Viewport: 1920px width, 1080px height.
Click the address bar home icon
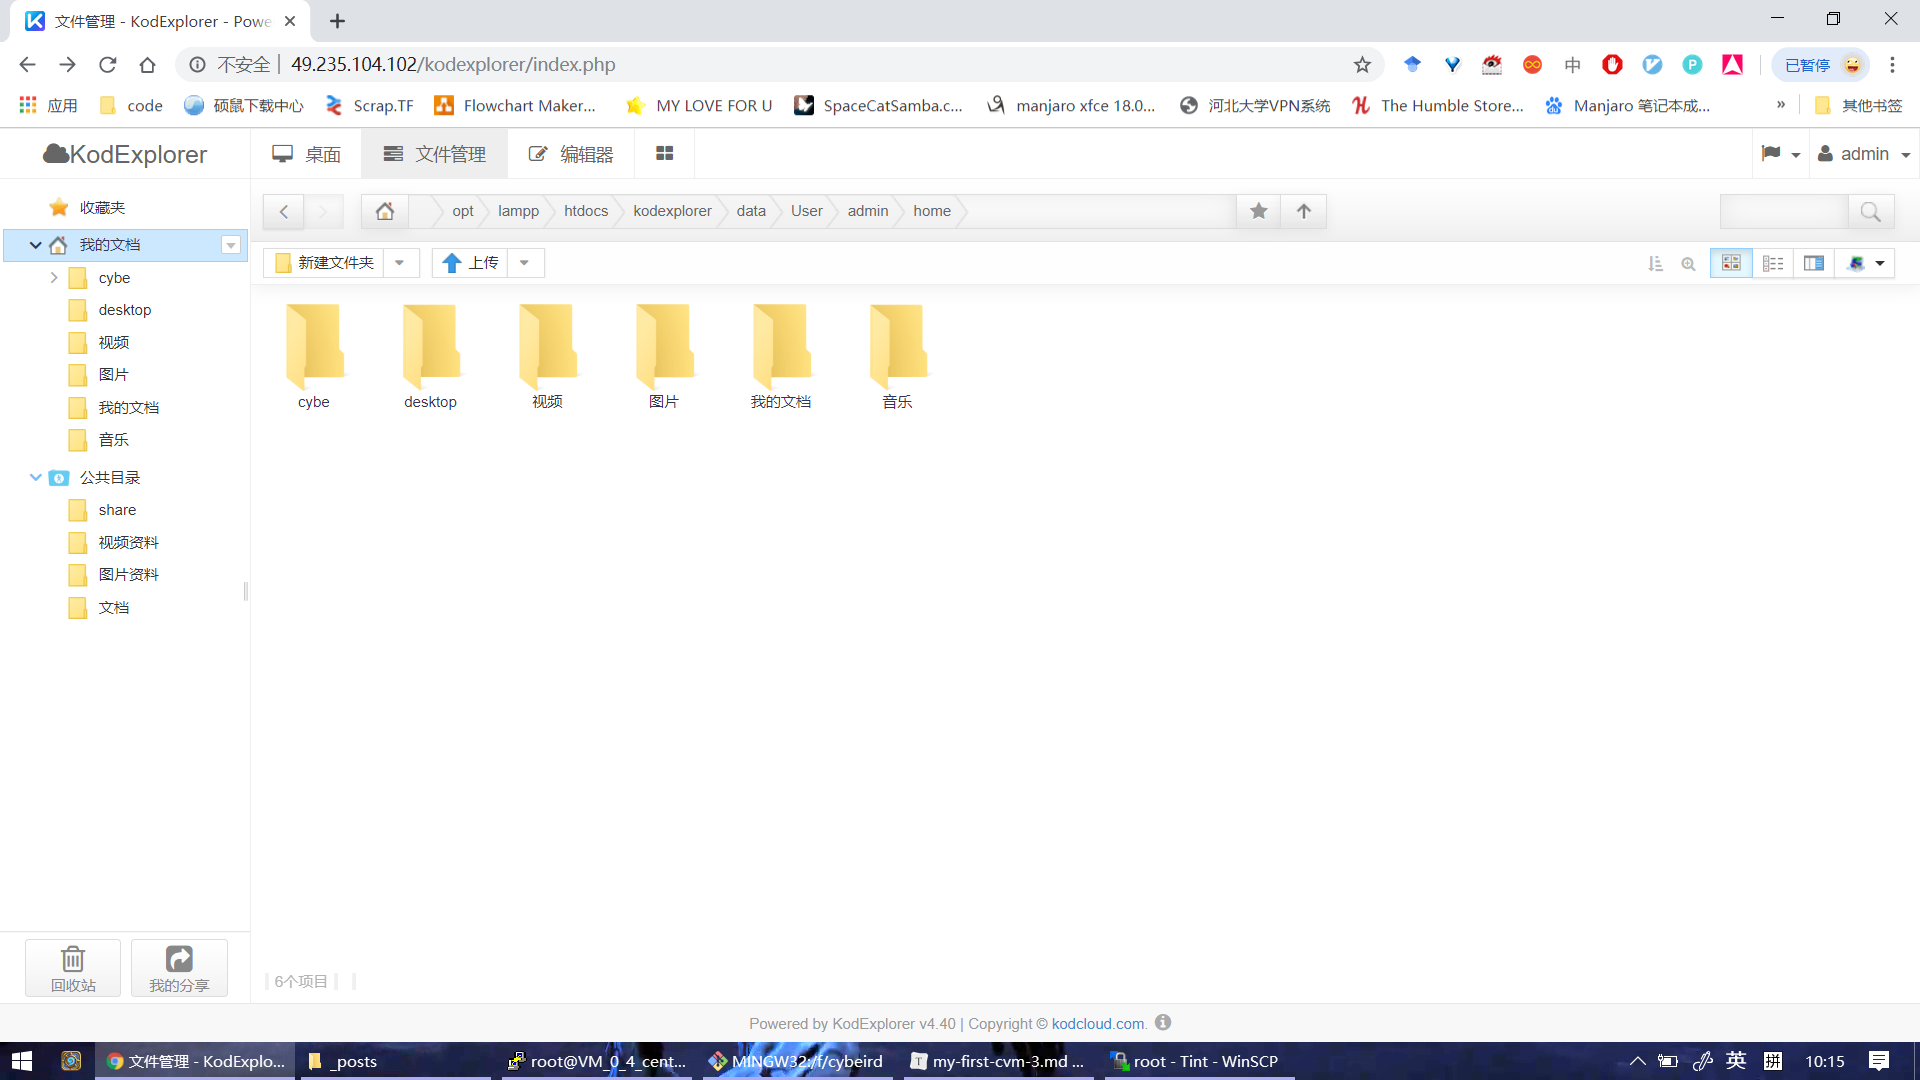385,211
